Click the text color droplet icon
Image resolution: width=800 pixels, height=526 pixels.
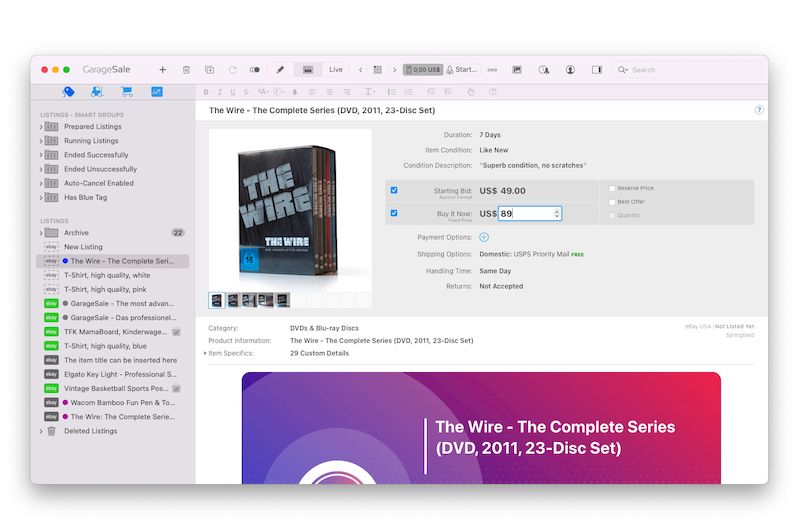click(x=294, y=92)
